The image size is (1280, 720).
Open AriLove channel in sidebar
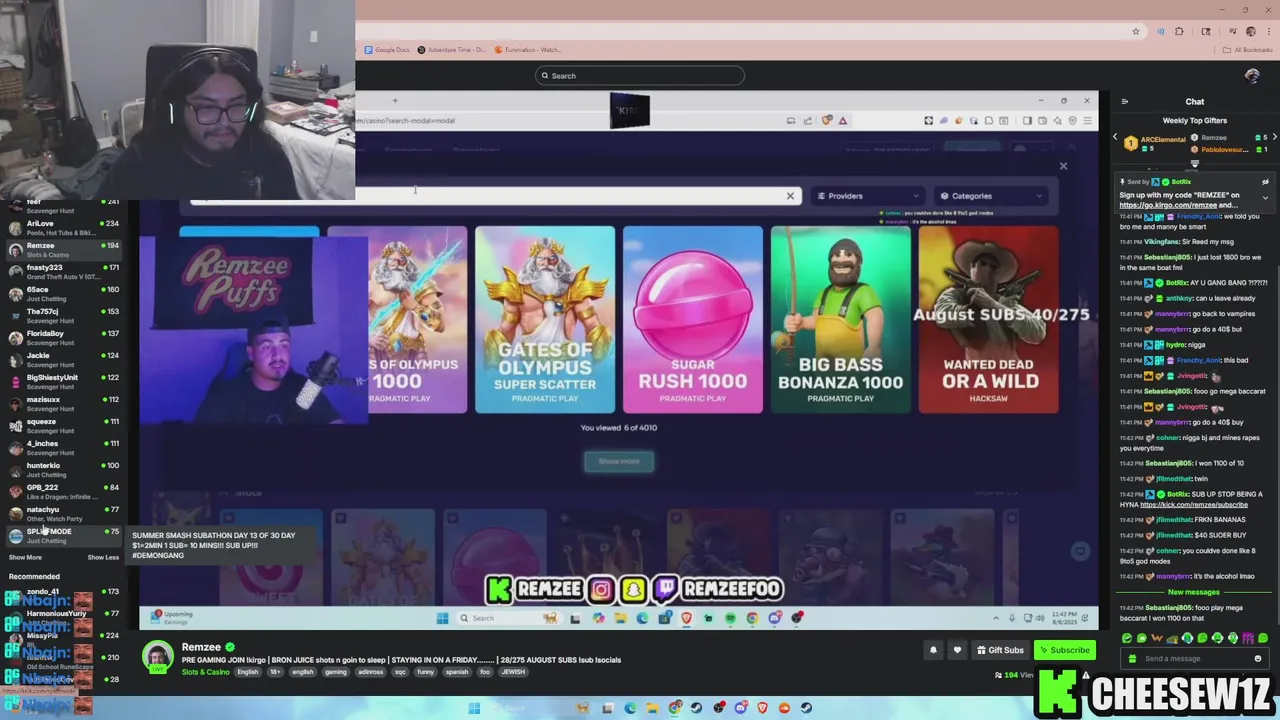coord(62,227)
